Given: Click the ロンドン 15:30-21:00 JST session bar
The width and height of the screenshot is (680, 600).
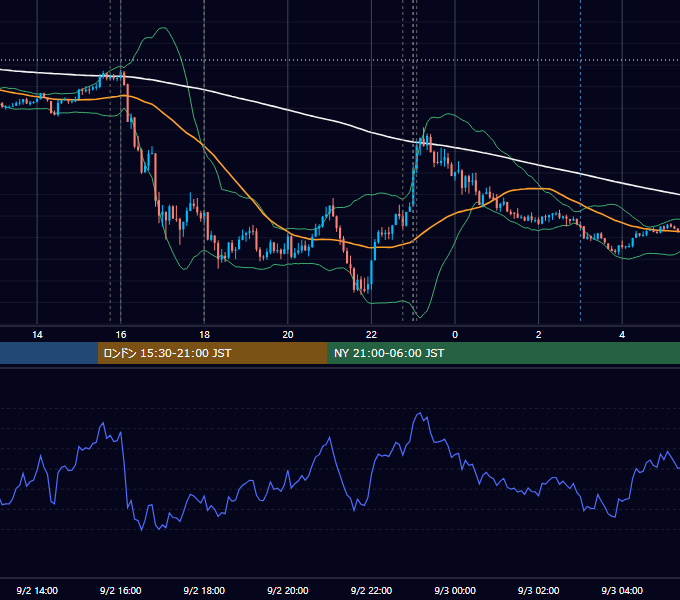Looking at the screenshot, I should (212, 353).
